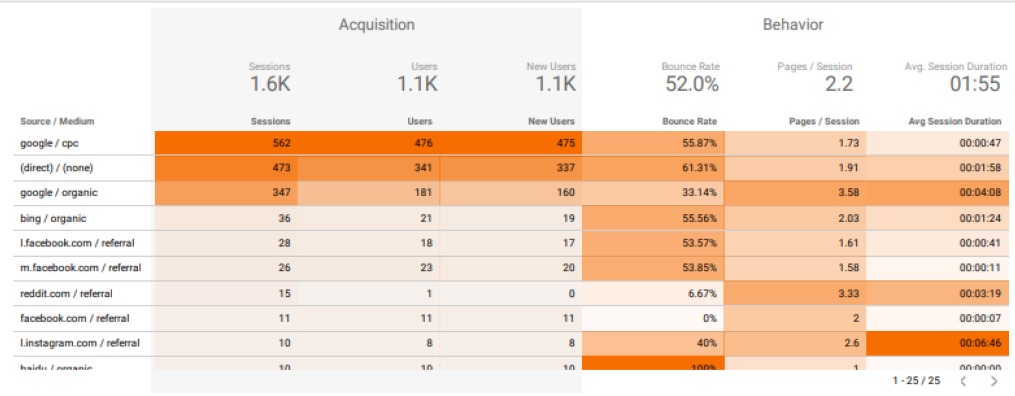Sort table by New Users column header
Image resolution: width=1015 pixels, height=396 pixels.
click(551, 121)
